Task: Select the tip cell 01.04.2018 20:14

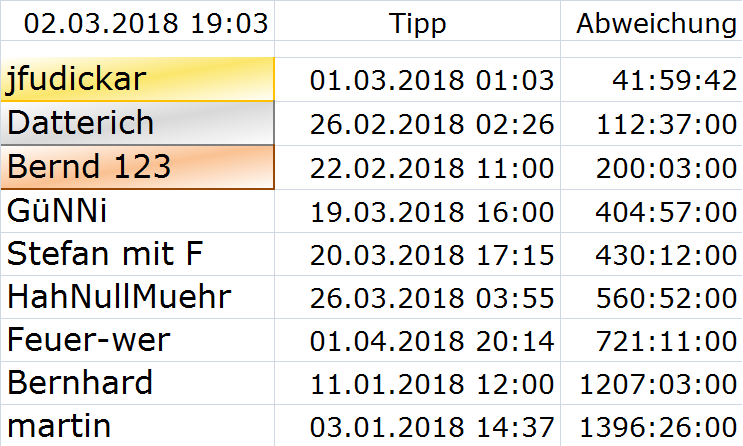Action: (x=431, y=341)
